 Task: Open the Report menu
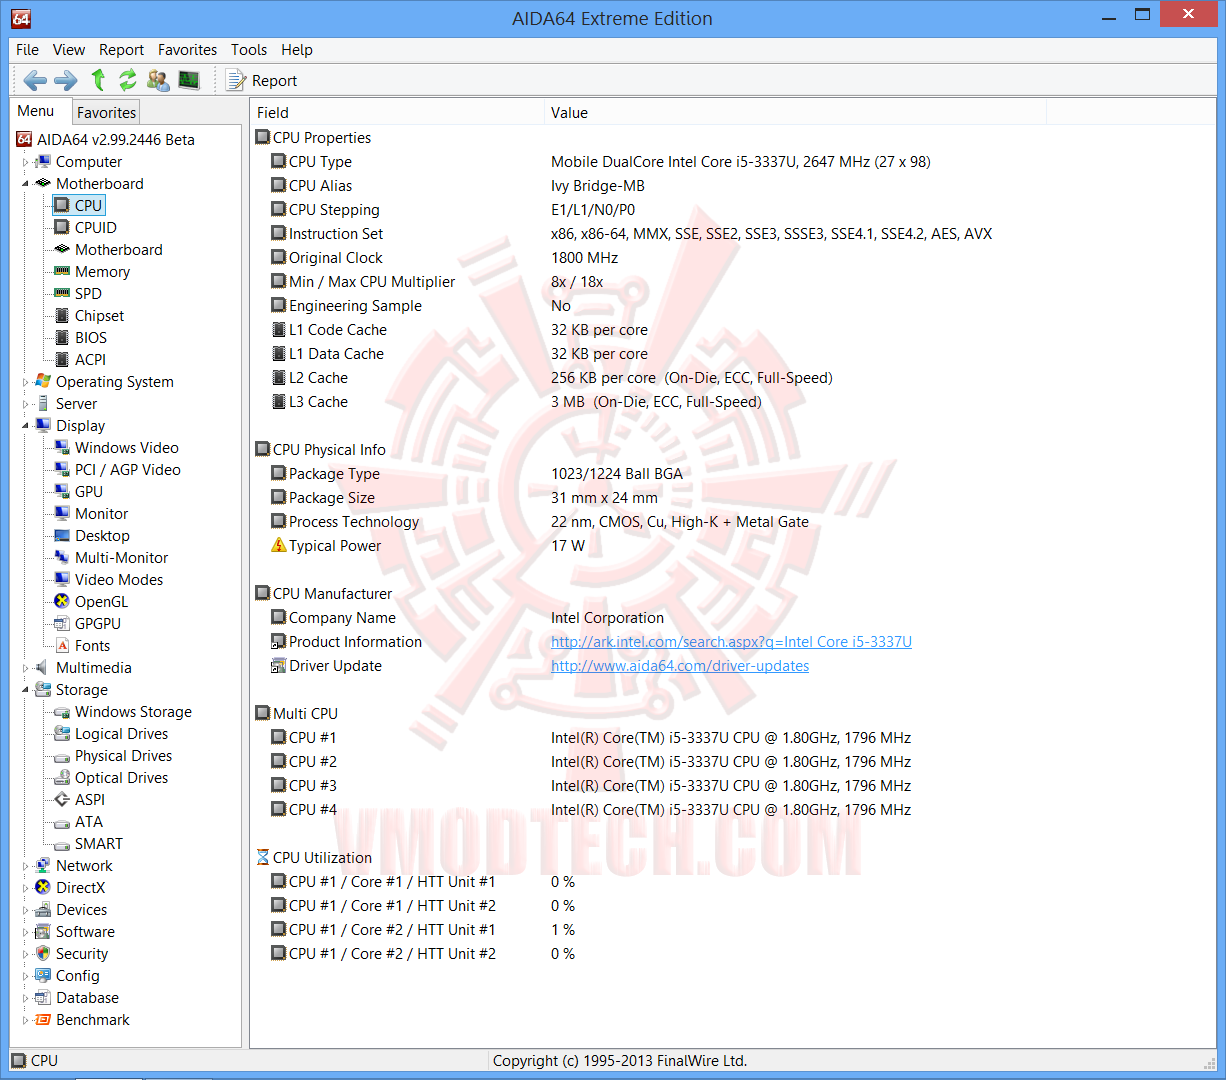121,50
